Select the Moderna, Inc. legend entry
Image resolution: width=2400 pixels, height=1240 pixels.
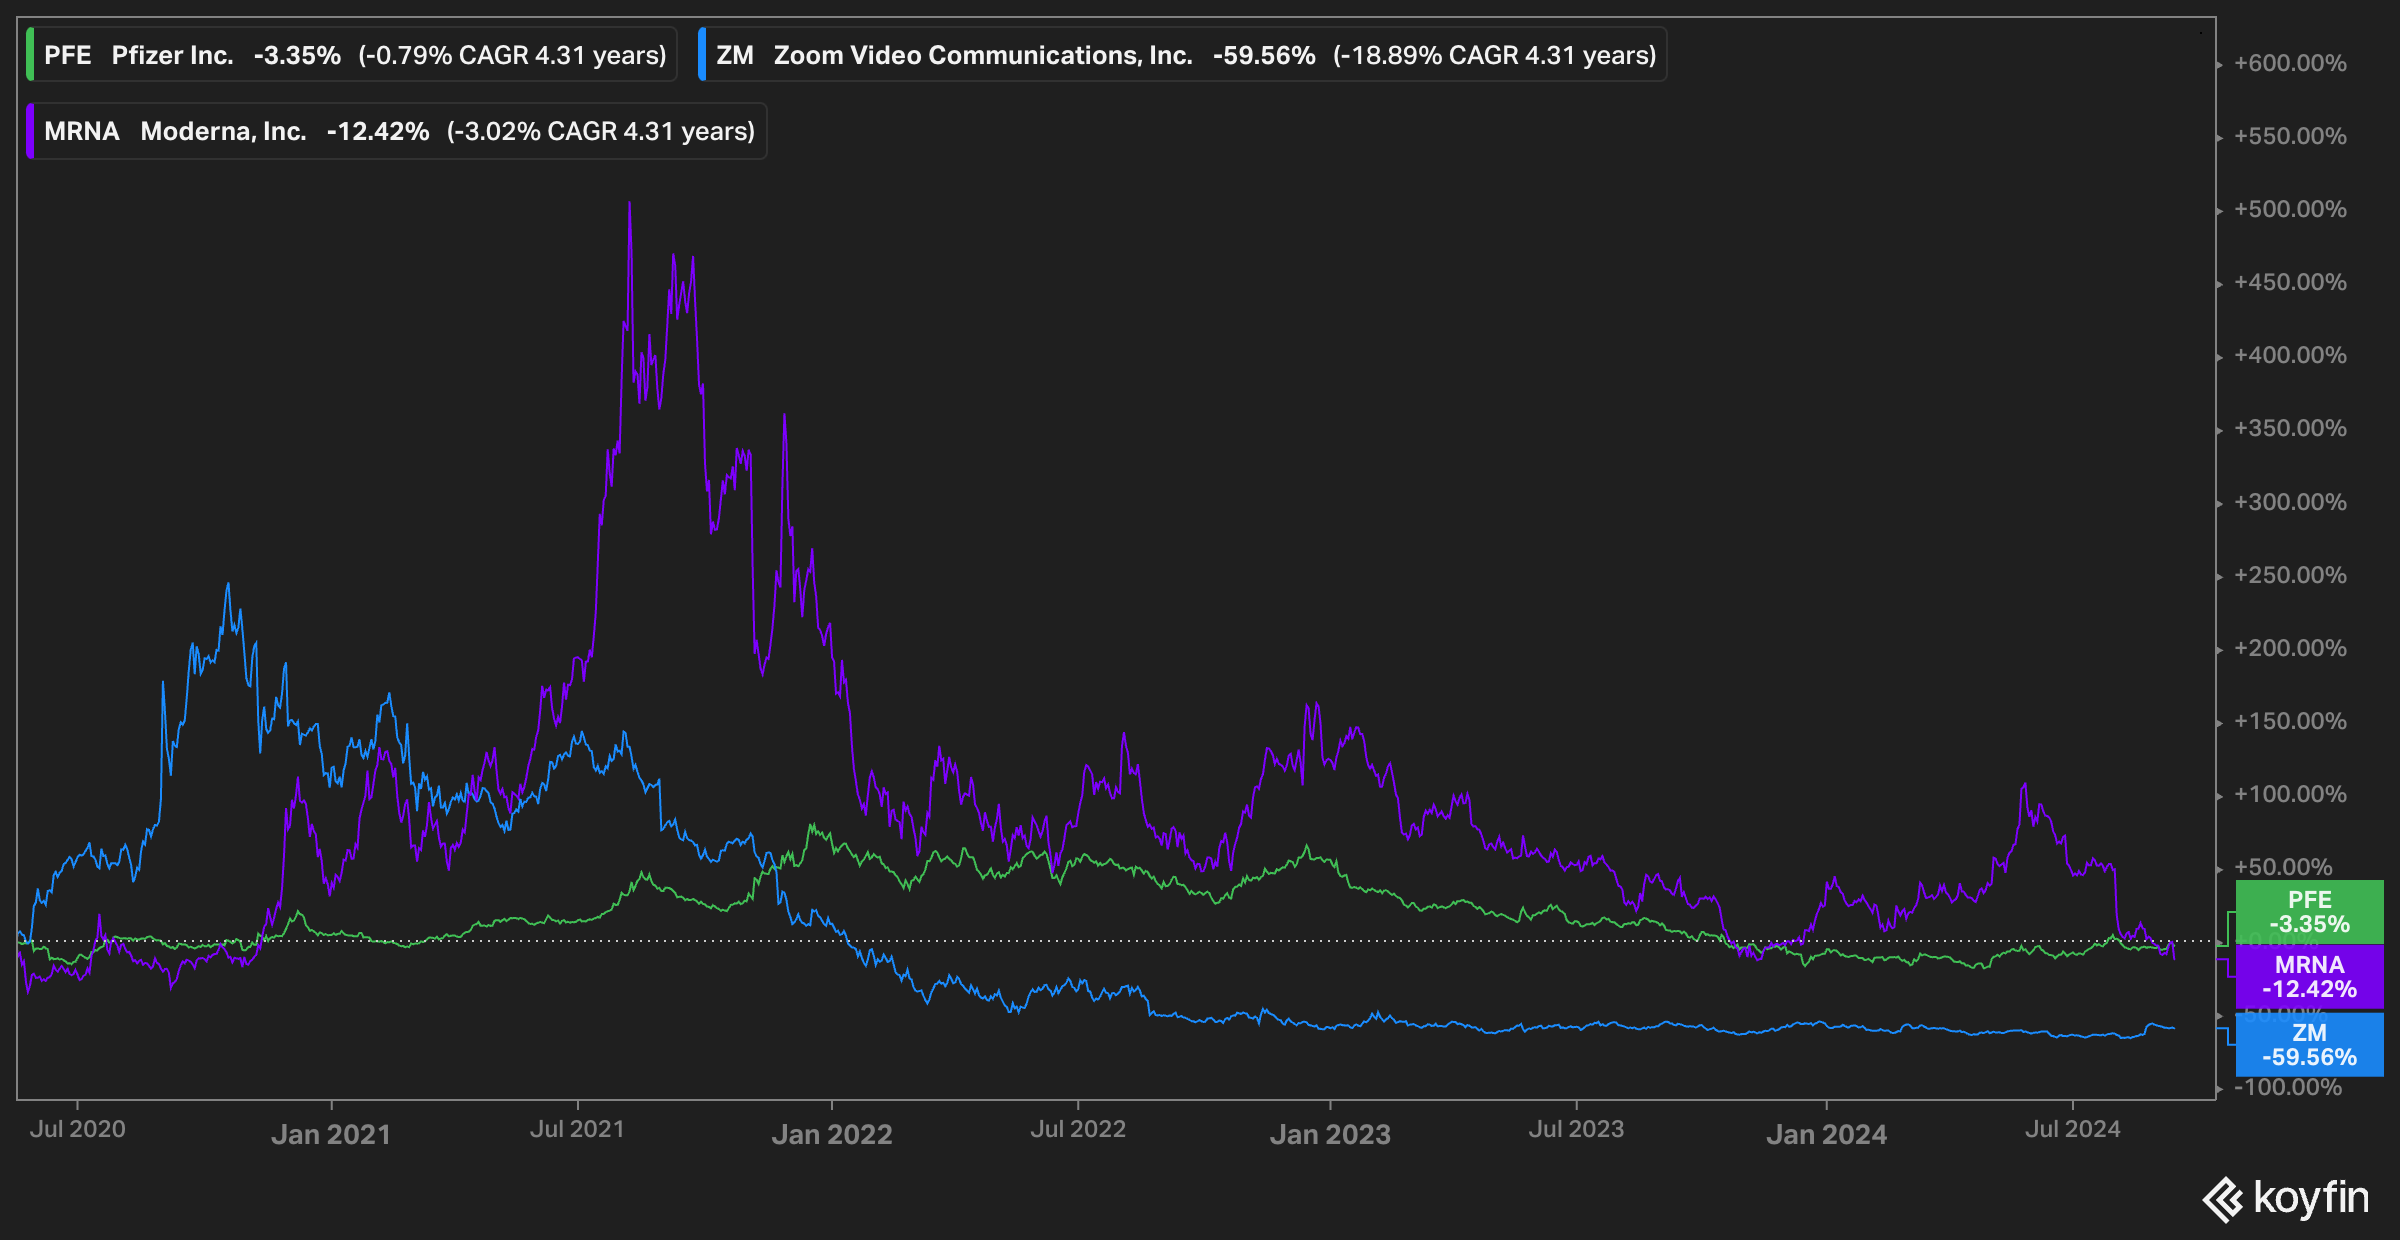tap(223, 131)
